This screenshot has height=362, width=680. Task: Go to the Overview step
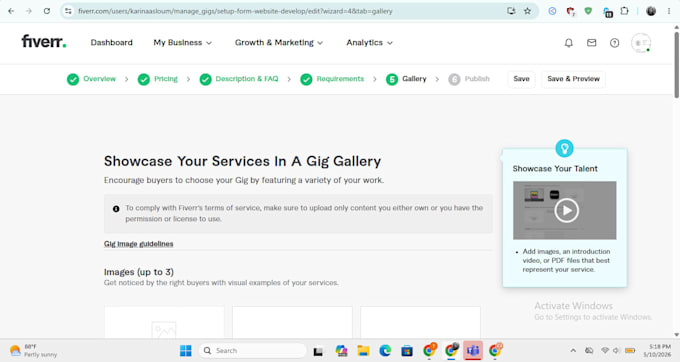pos(99,79)
